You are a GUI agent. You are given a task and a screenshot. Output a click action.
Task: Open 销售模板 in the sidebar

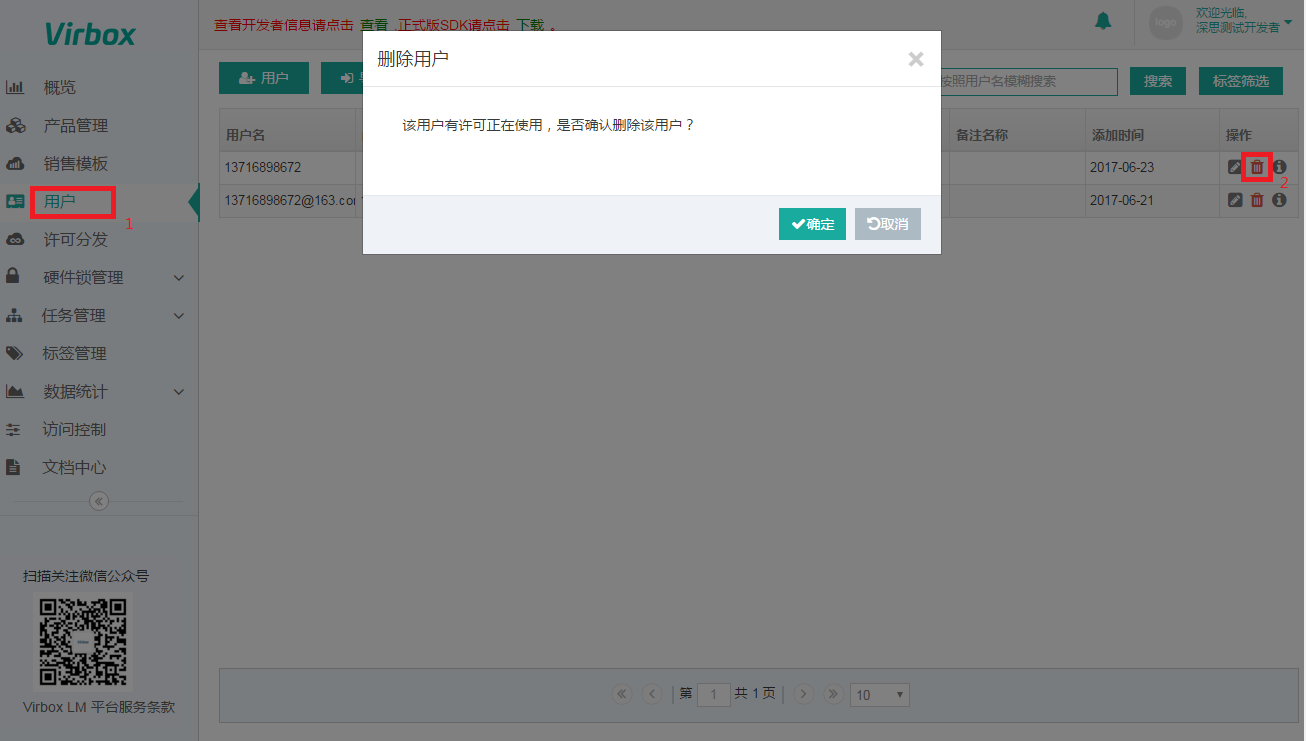(x=75, y=164)
